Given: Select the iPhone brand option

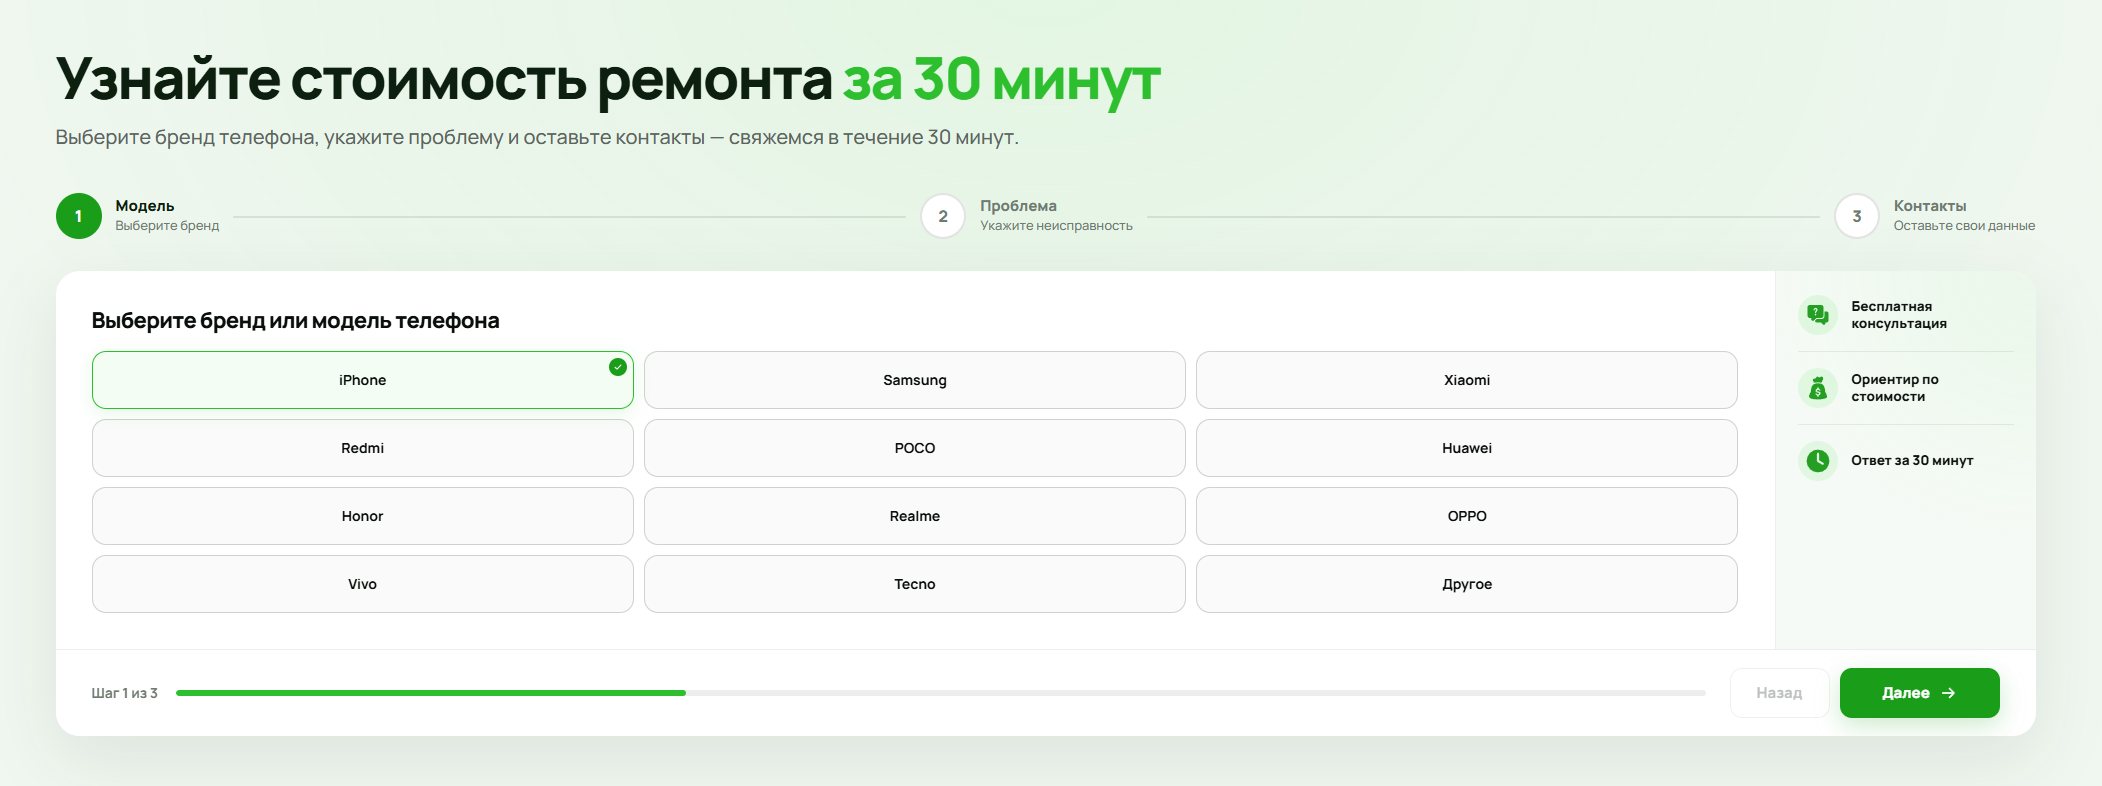Looking at the screenshot, I should [362, 380].
